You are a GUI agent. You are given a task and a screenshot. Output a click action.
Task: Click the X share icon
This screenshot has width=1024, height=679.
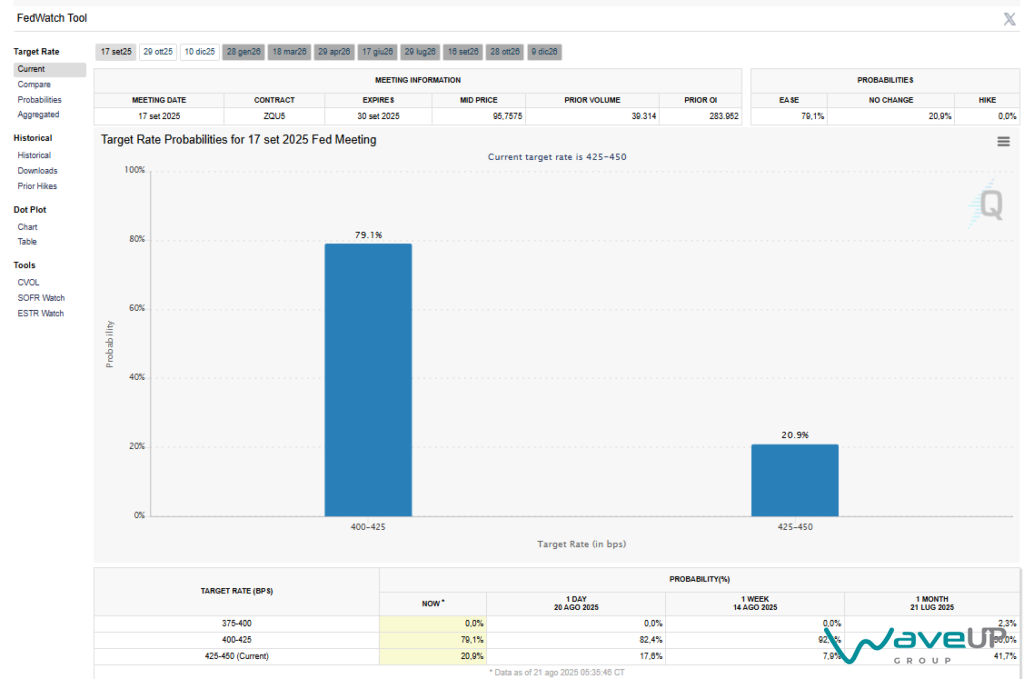pyautogui.click(x=1009, y=19)
